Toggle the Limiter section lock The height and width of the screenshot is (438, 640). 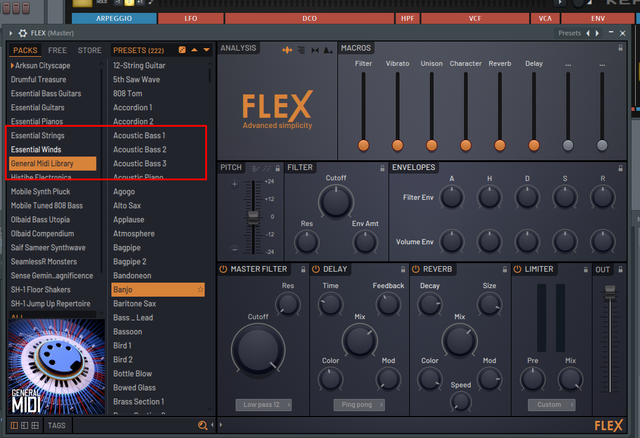point(586,269)
